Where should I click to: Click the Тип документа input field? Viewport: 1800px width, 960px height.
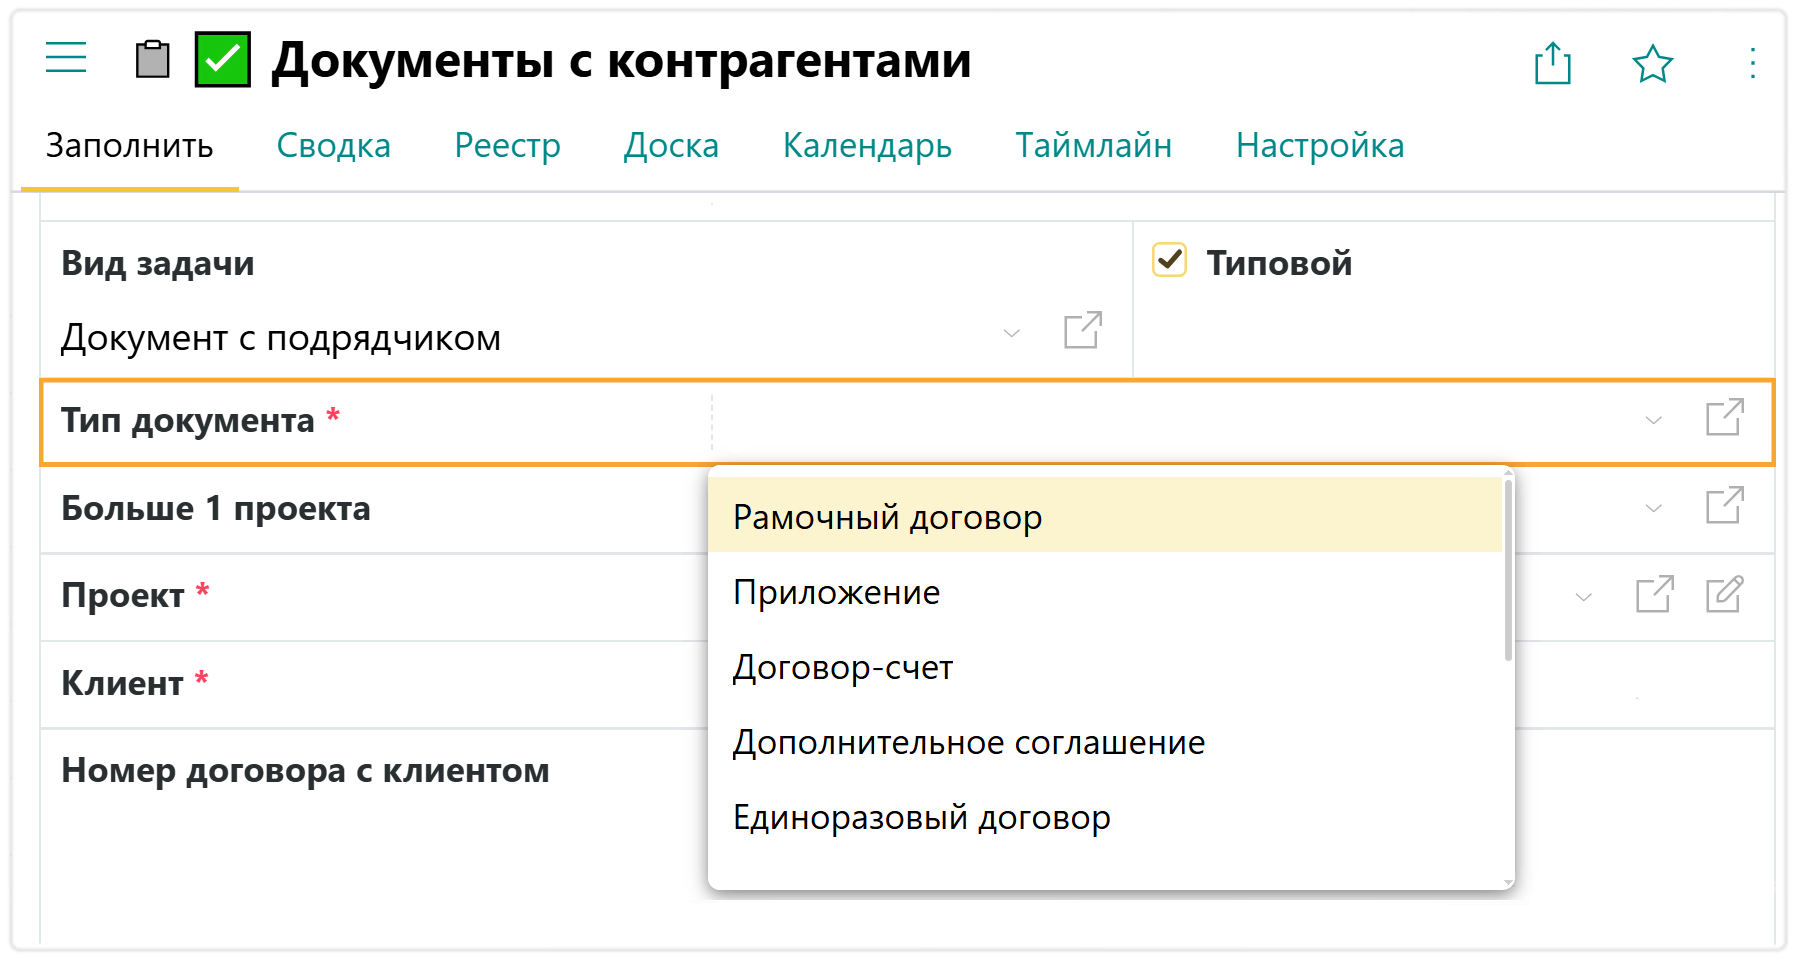[x=1170, y=421]
